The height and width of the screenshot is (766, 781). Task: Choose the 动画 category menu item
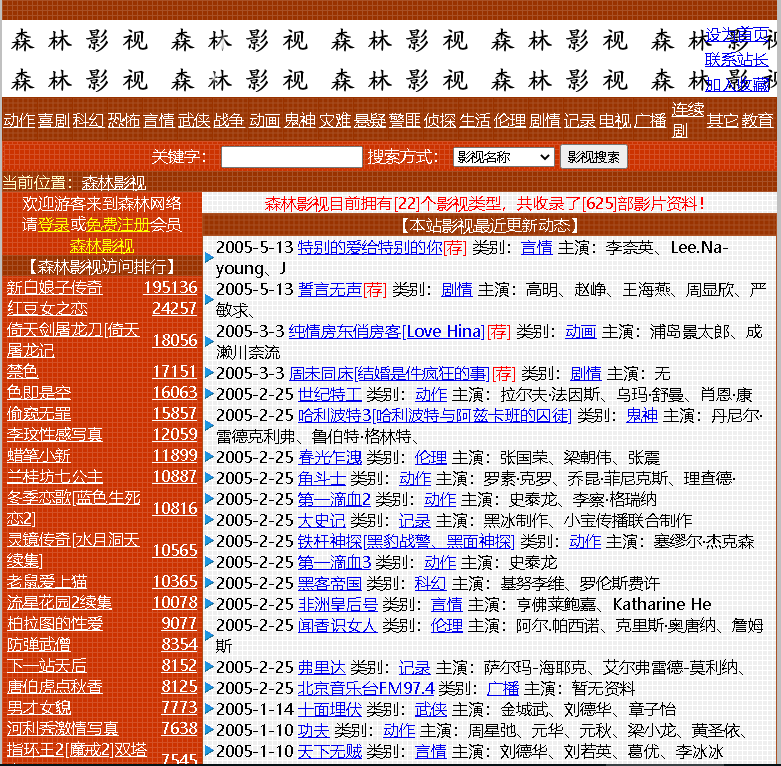[264, 120]
